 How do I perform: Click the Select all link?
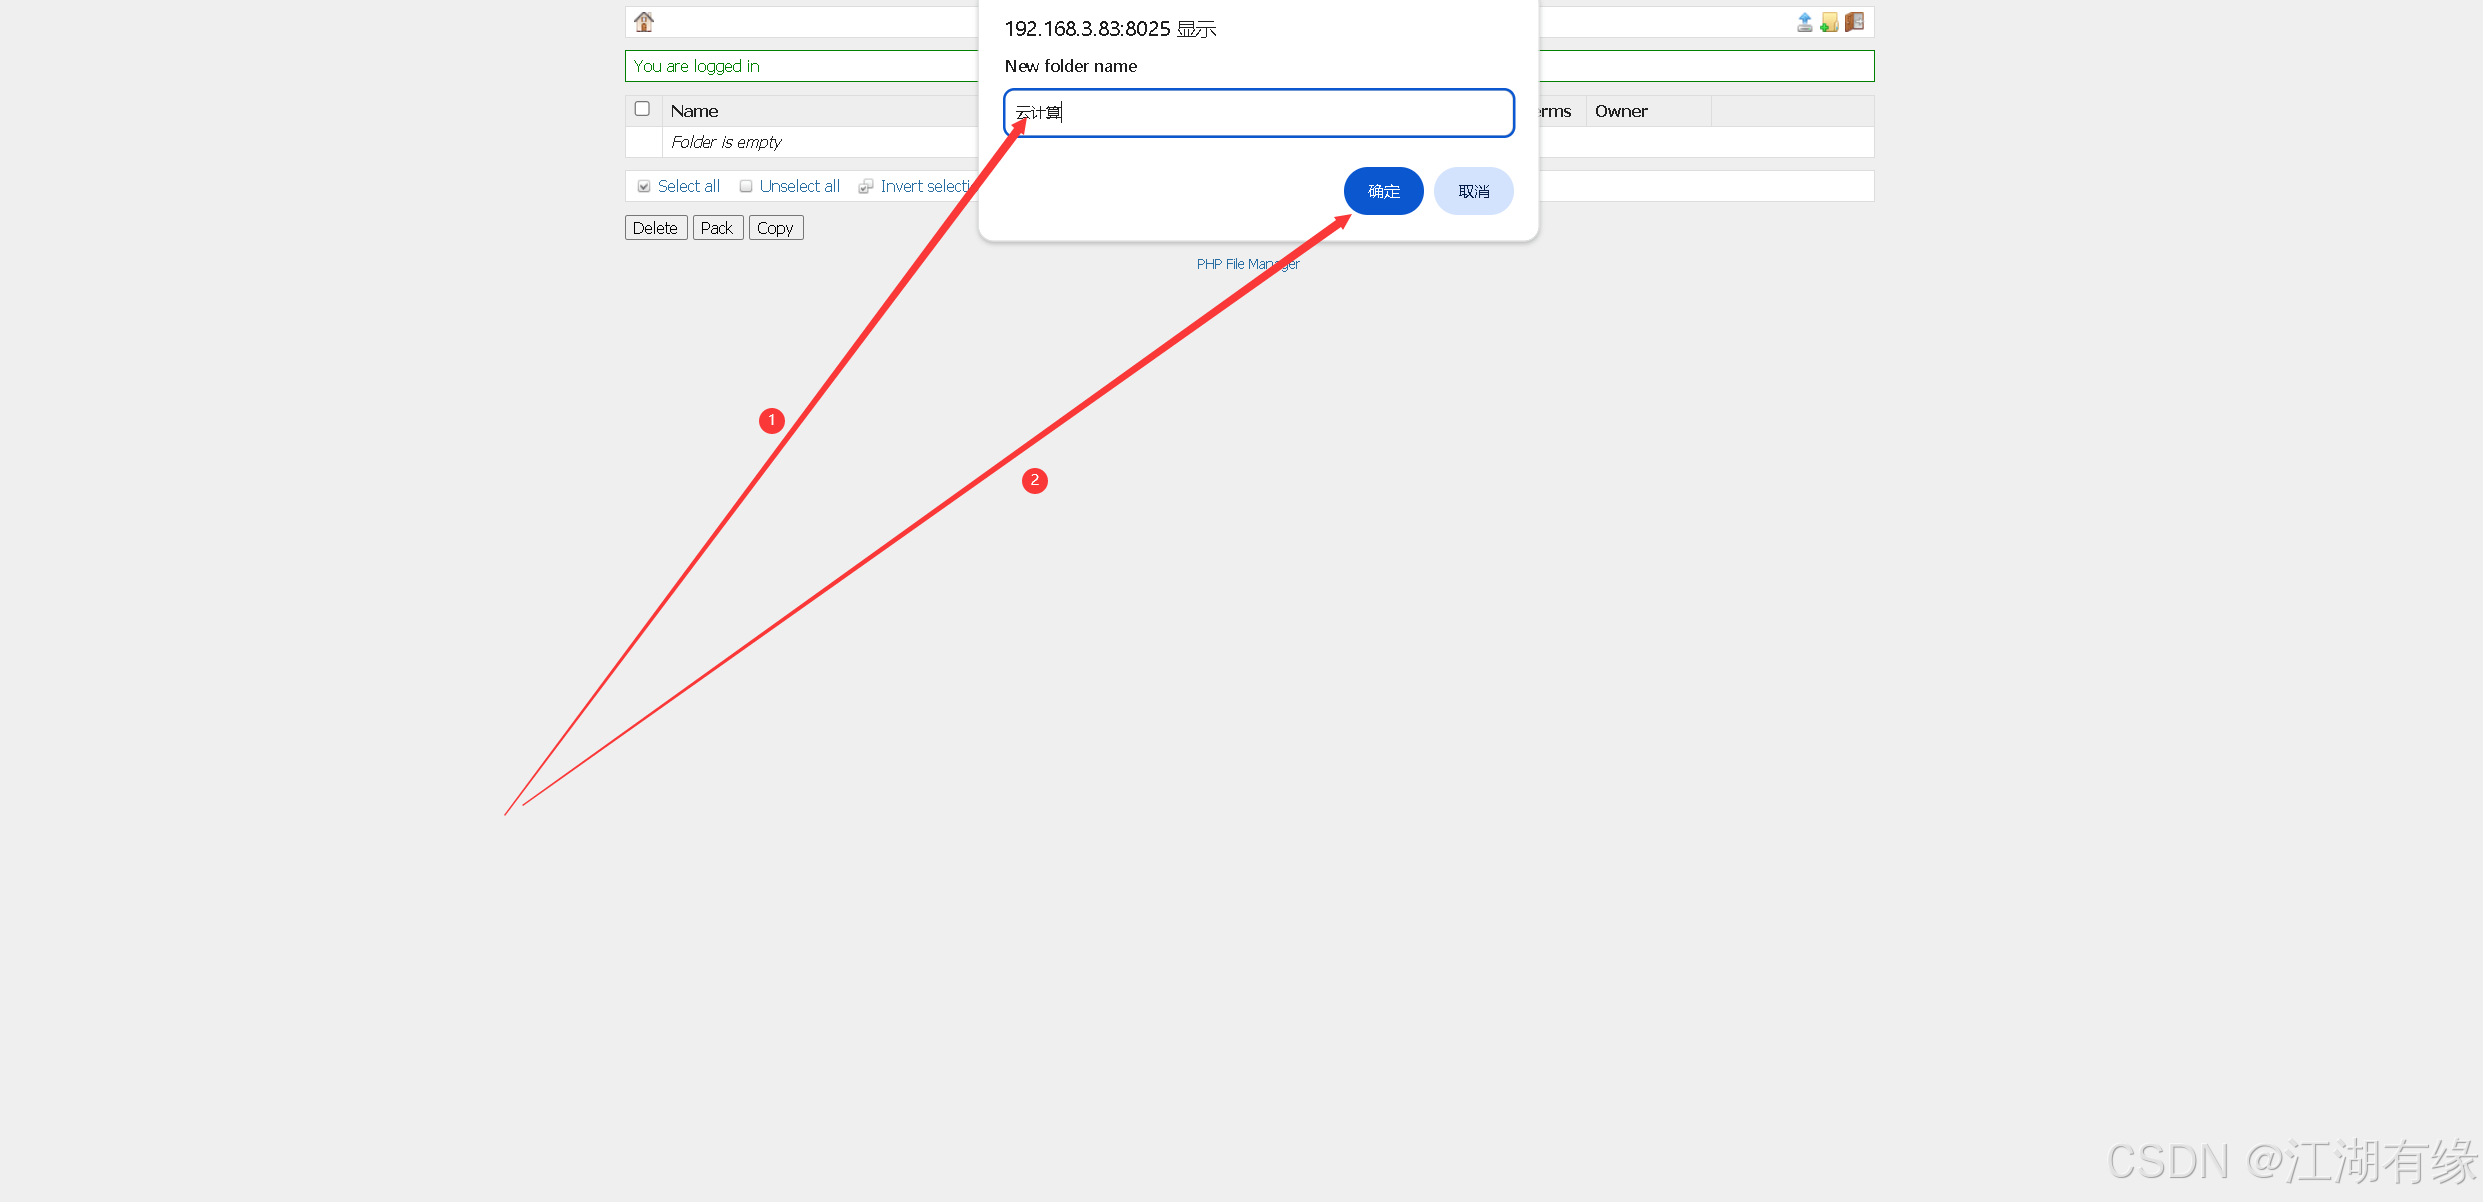688,186
